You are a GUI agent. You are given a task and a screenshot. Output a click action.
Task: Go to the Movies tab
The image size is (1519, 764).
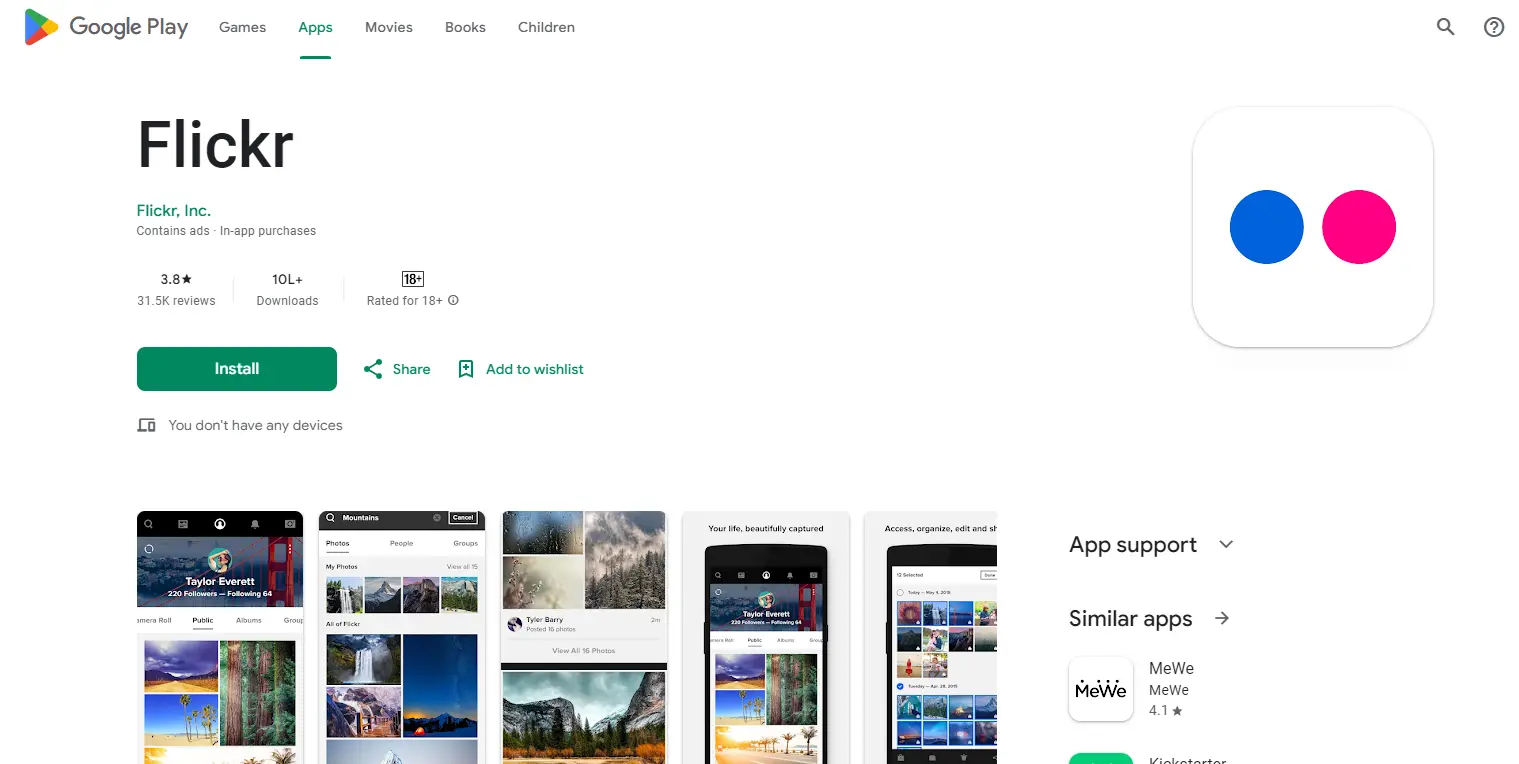click(389, 27)
